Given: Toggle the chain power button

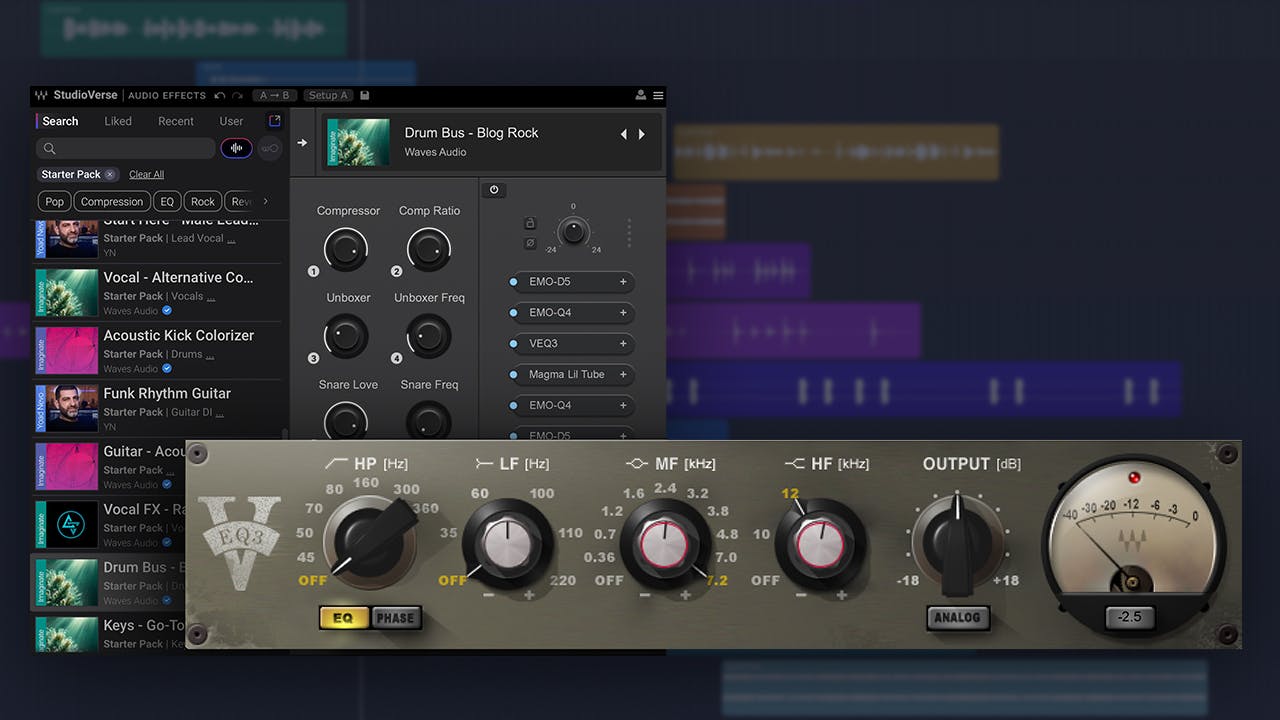Looking at the screenshot, I should click(x=493, y=190).
